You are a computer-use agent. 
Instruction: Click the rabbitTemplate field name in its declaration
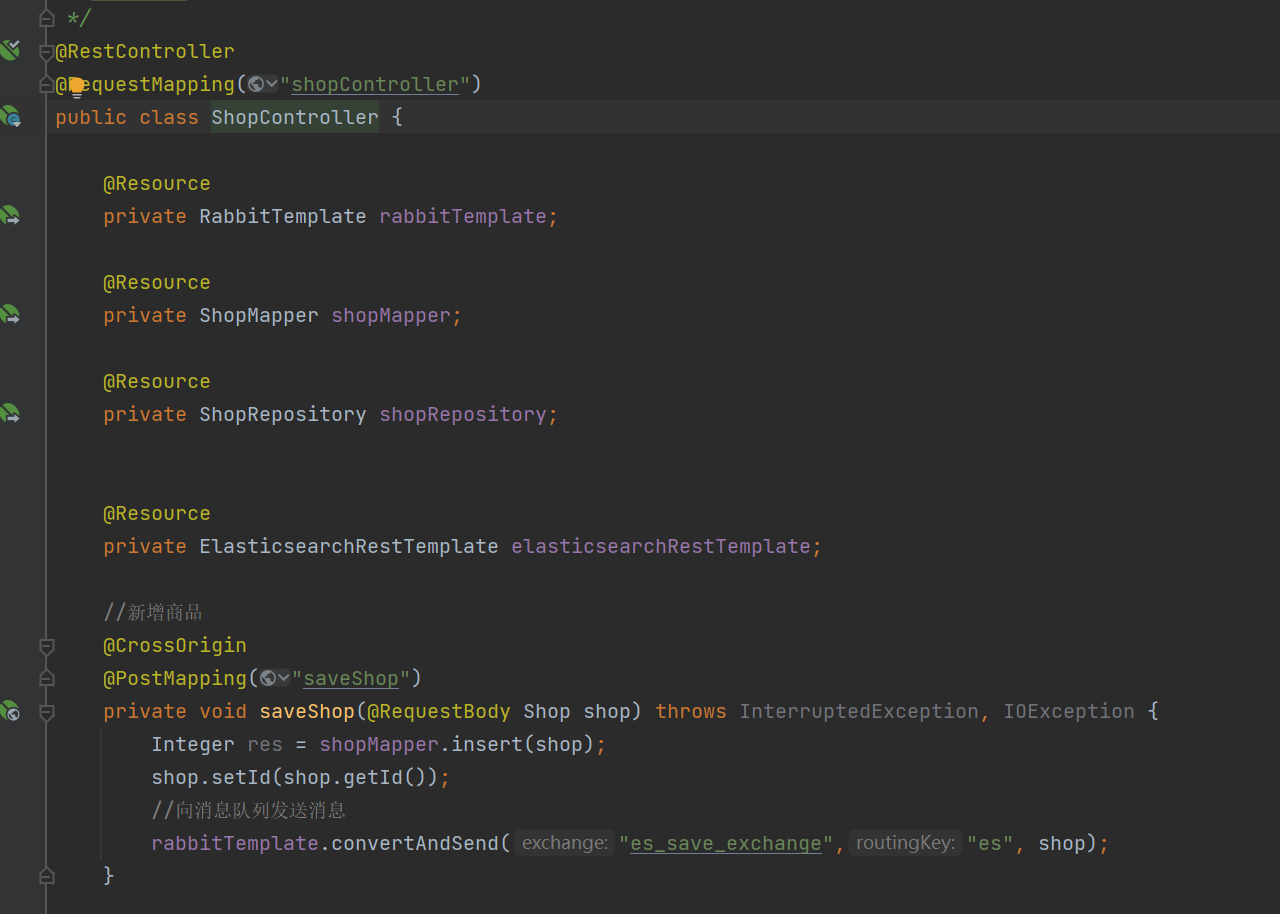click(463, 216)
